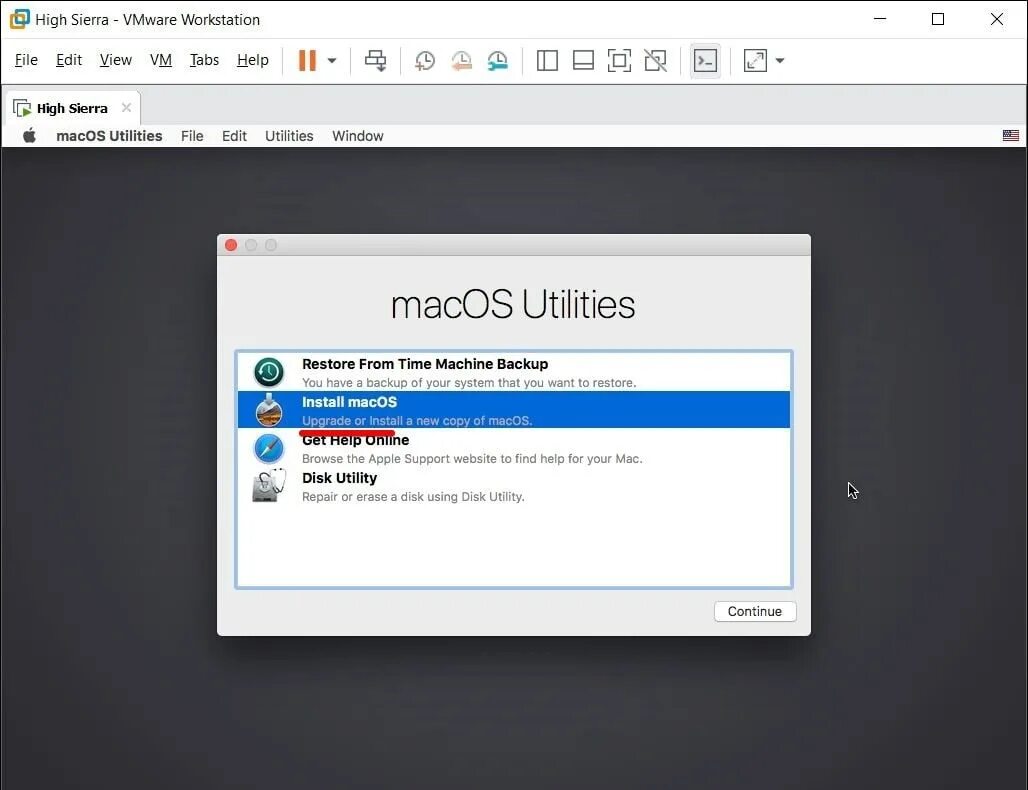The width and height of the screenshot is (1028, 790).
Task: Click the Continue button
Action: pos(755,611)
